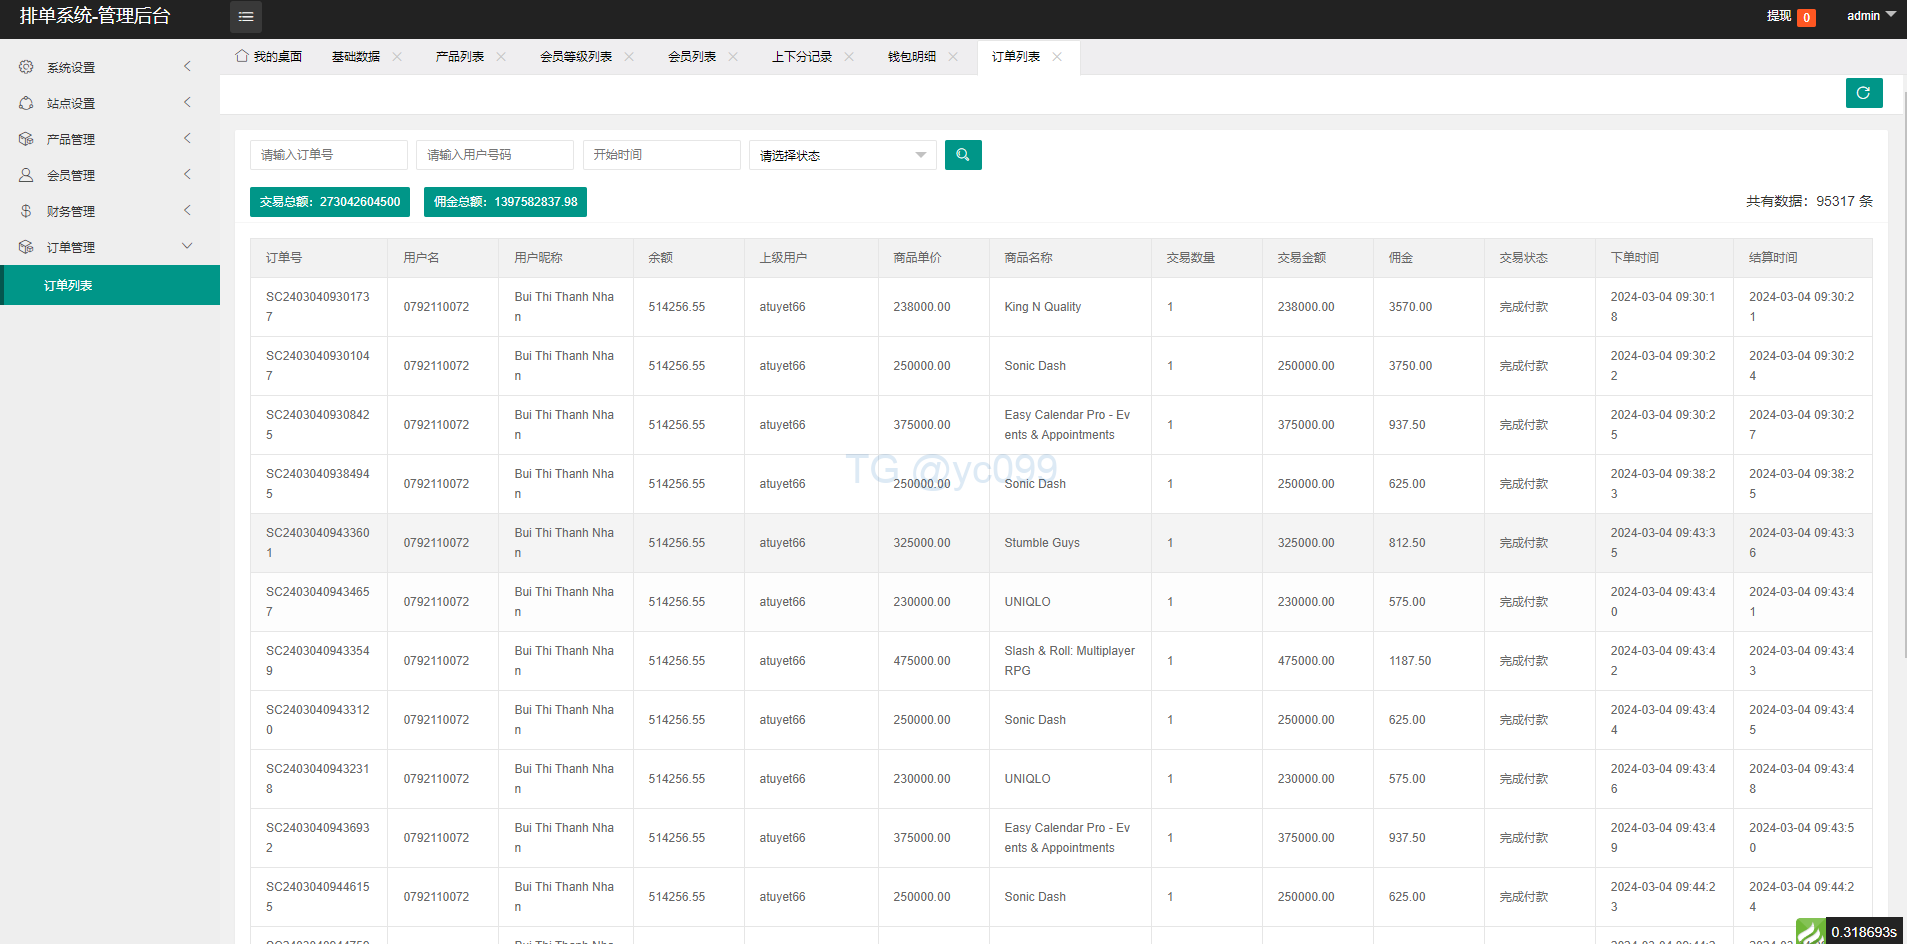The image size is (1907, 944).
Task: Expand the 产品管理 sidebar menu
Action: (187, 139)
